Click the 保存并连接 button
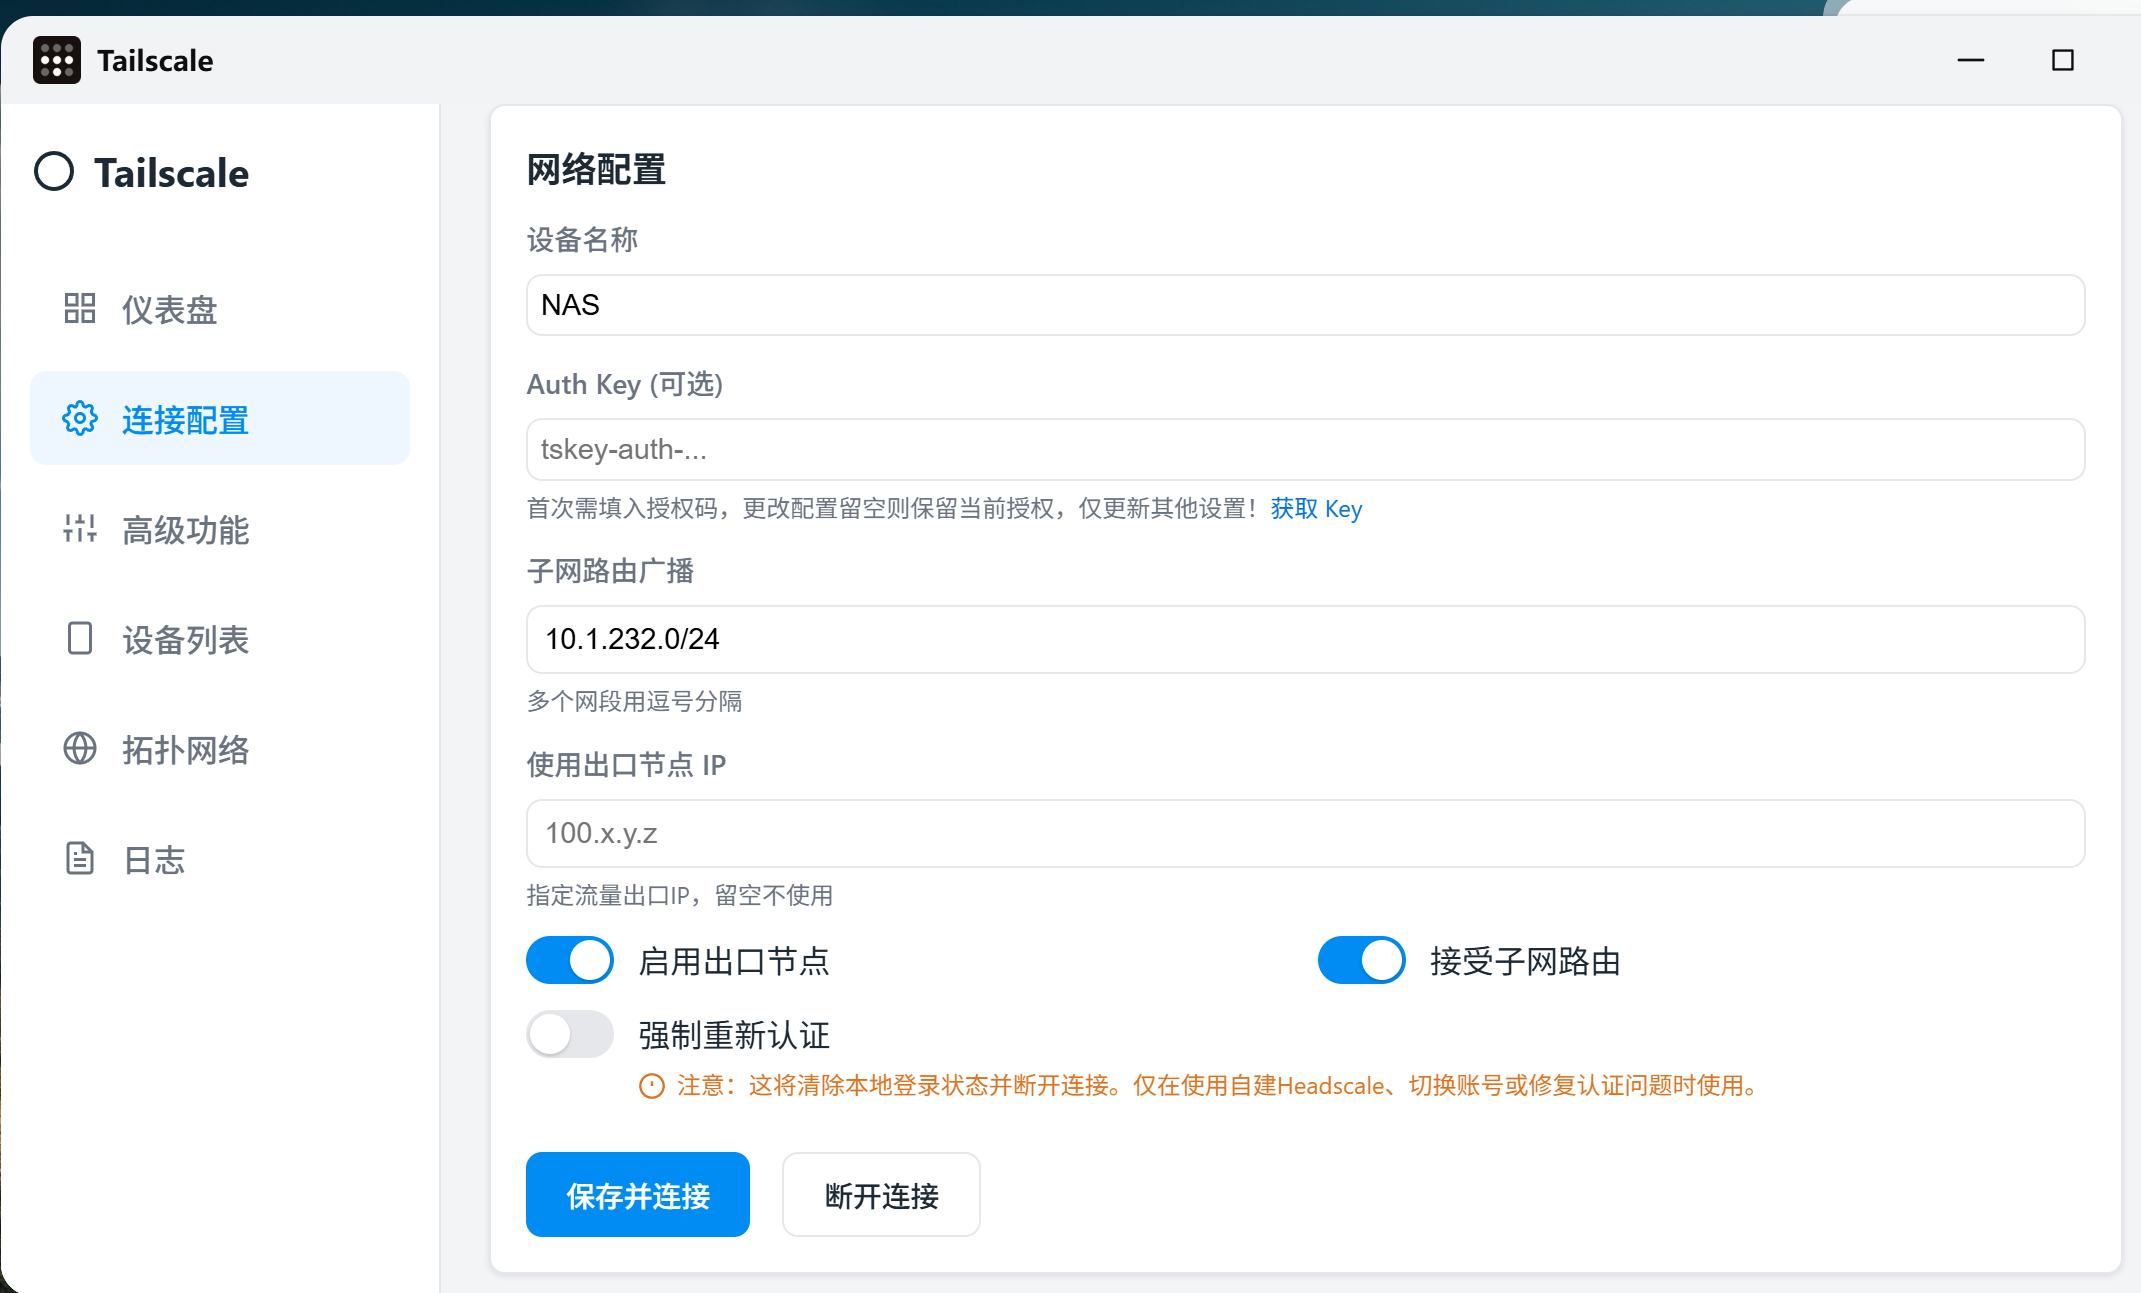This screenshot has width=2141, height=1293. point(637,1194)
